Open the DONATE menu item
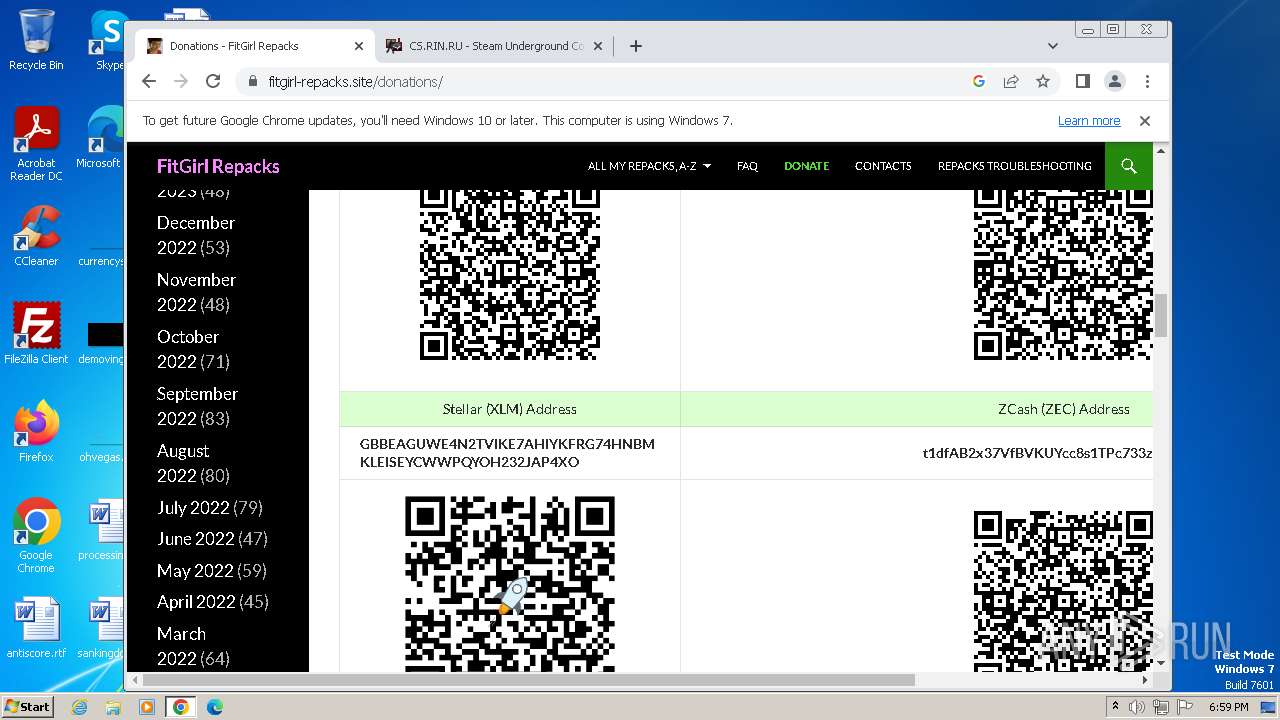The height and width of the screenshot is (720, 1280). (x=806, y=166)
